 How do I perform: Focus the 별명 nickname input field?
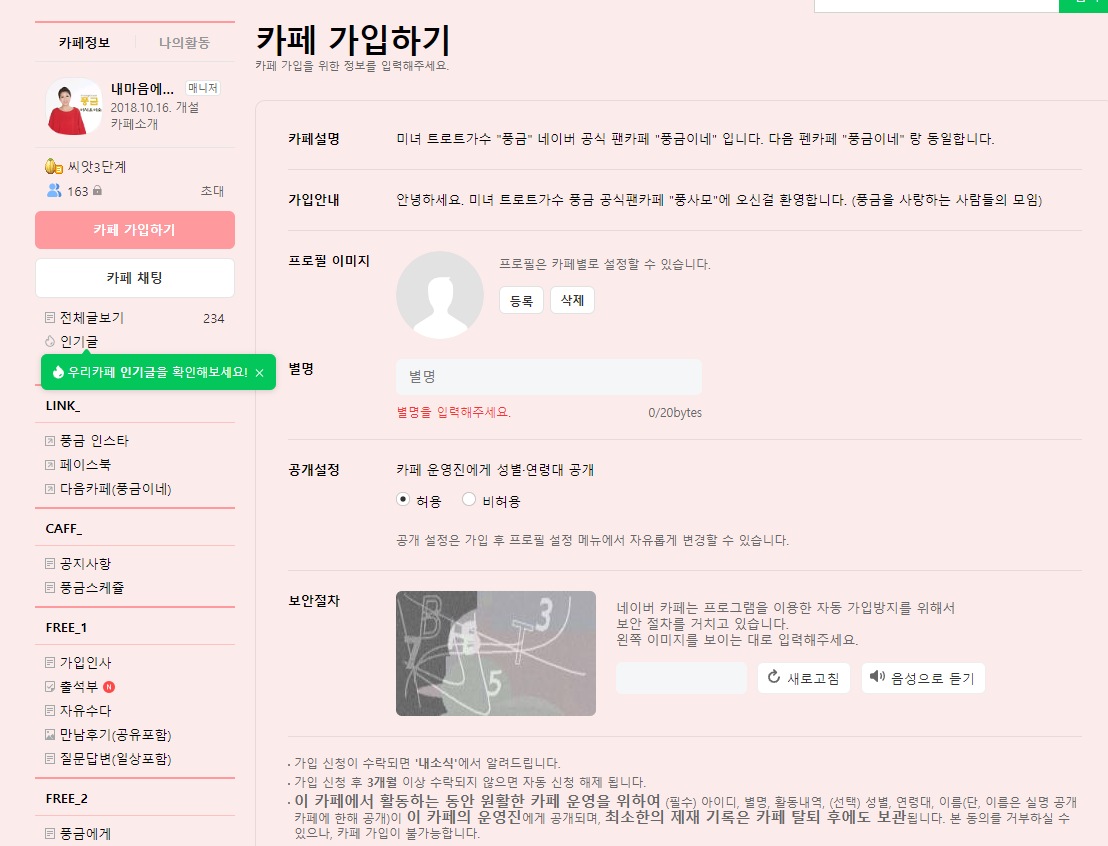pyautogui.click(x=549, y=377)
